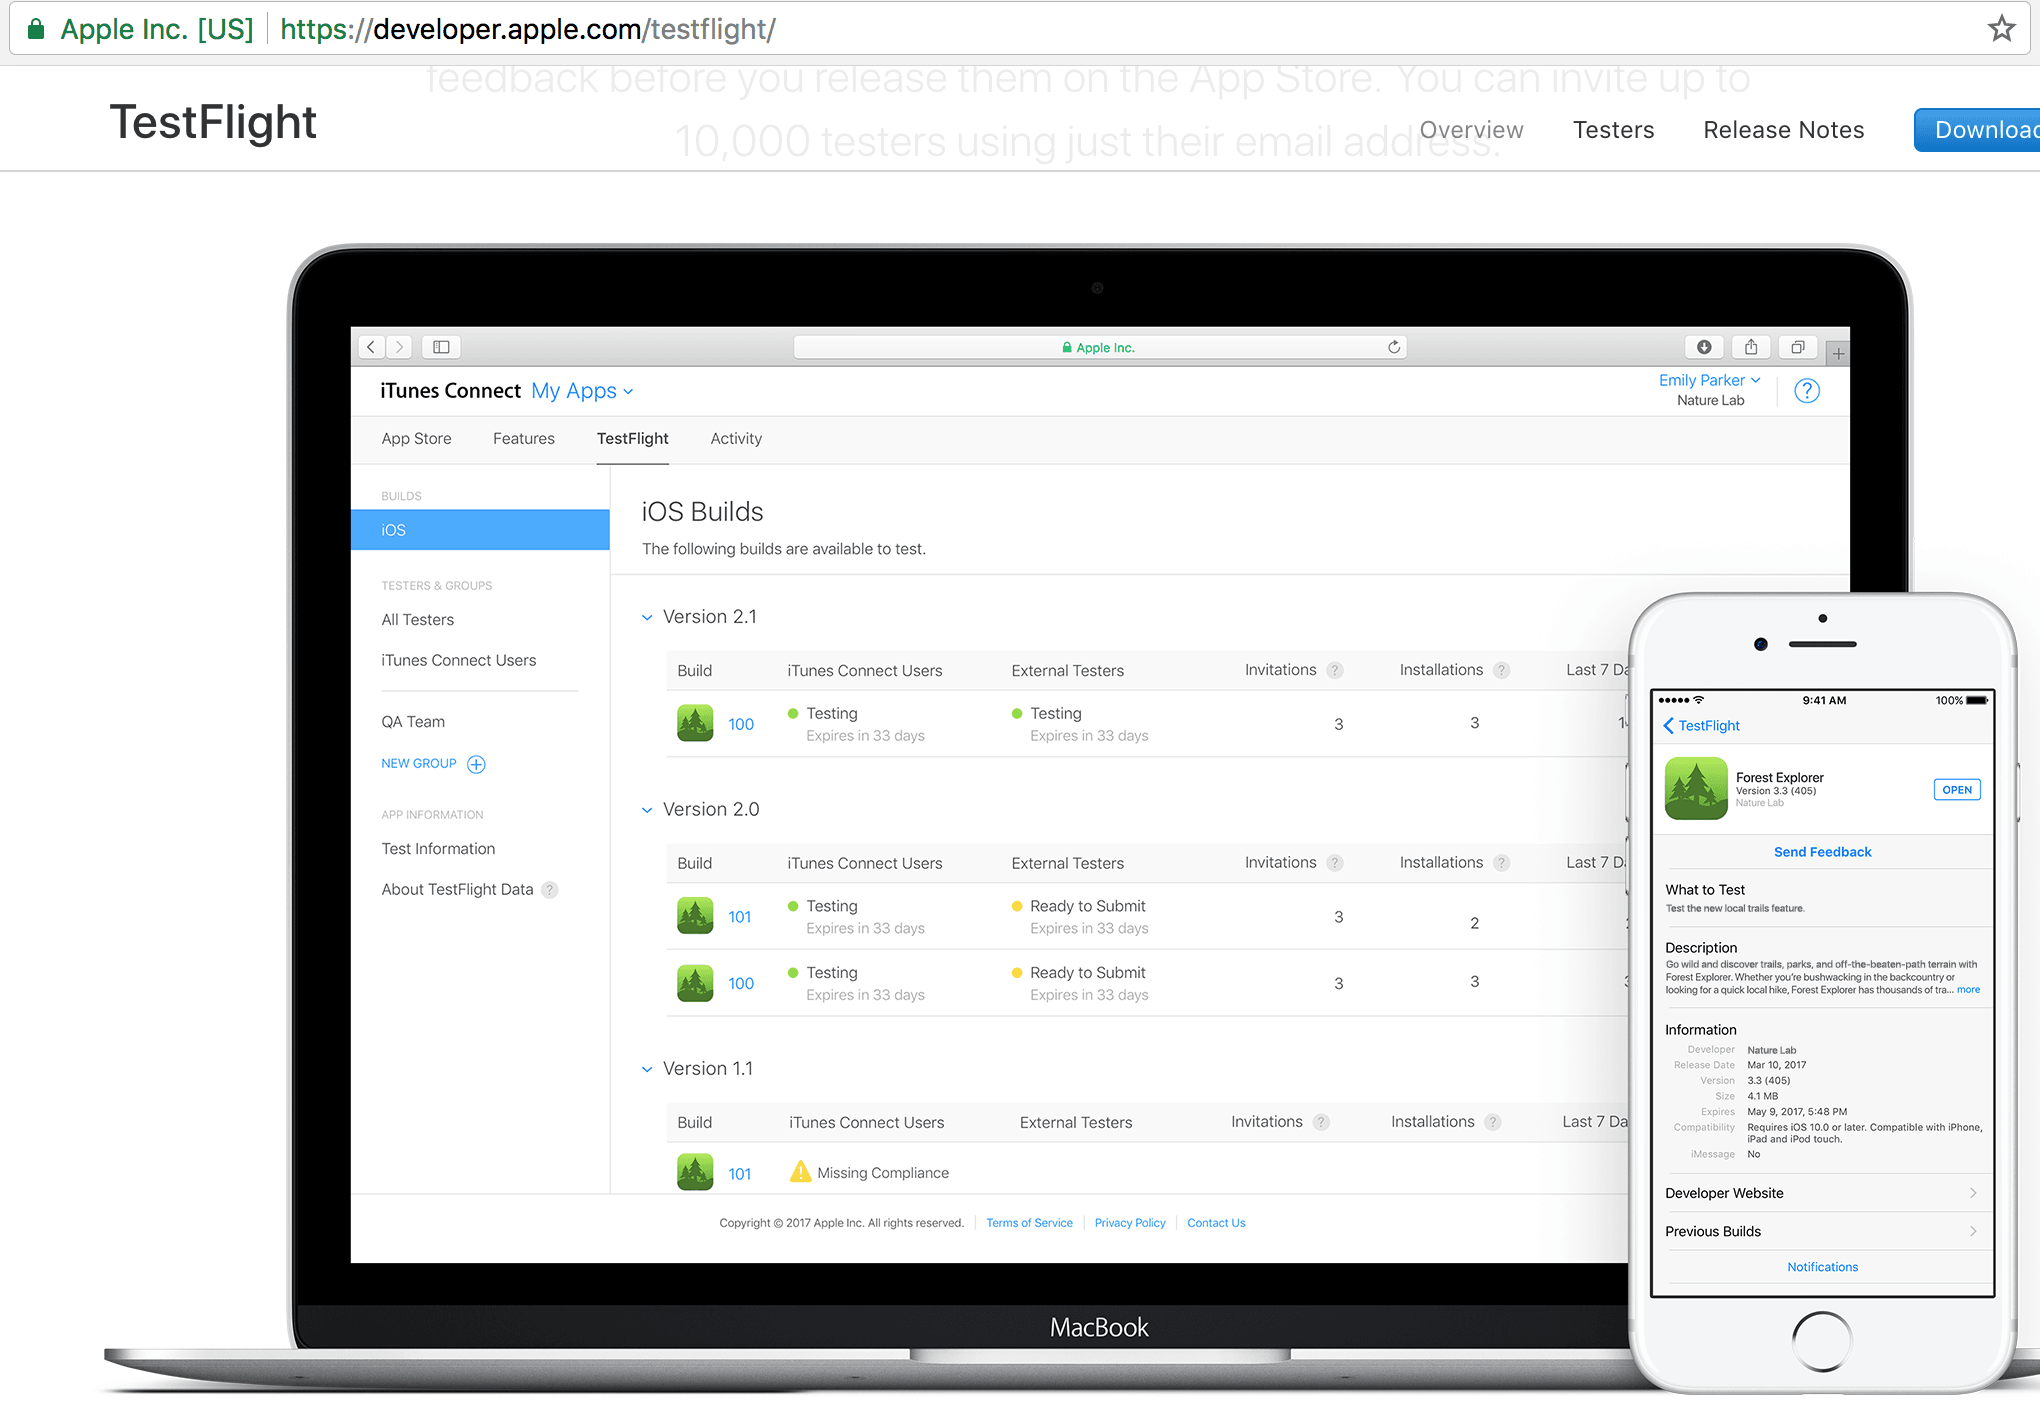Tap the OPEN button for Forest Explorer

(x=1957, y=790)
